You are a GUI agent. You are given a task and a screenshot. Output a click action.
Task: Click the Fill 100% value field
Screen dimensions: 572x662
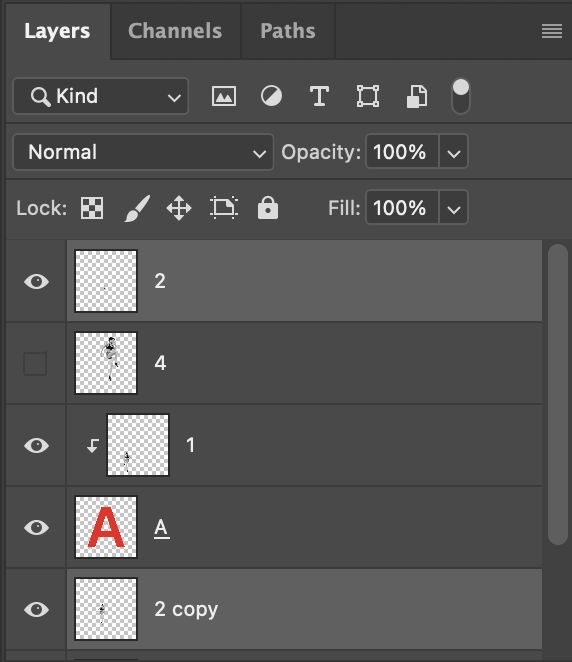coord(402,208)
